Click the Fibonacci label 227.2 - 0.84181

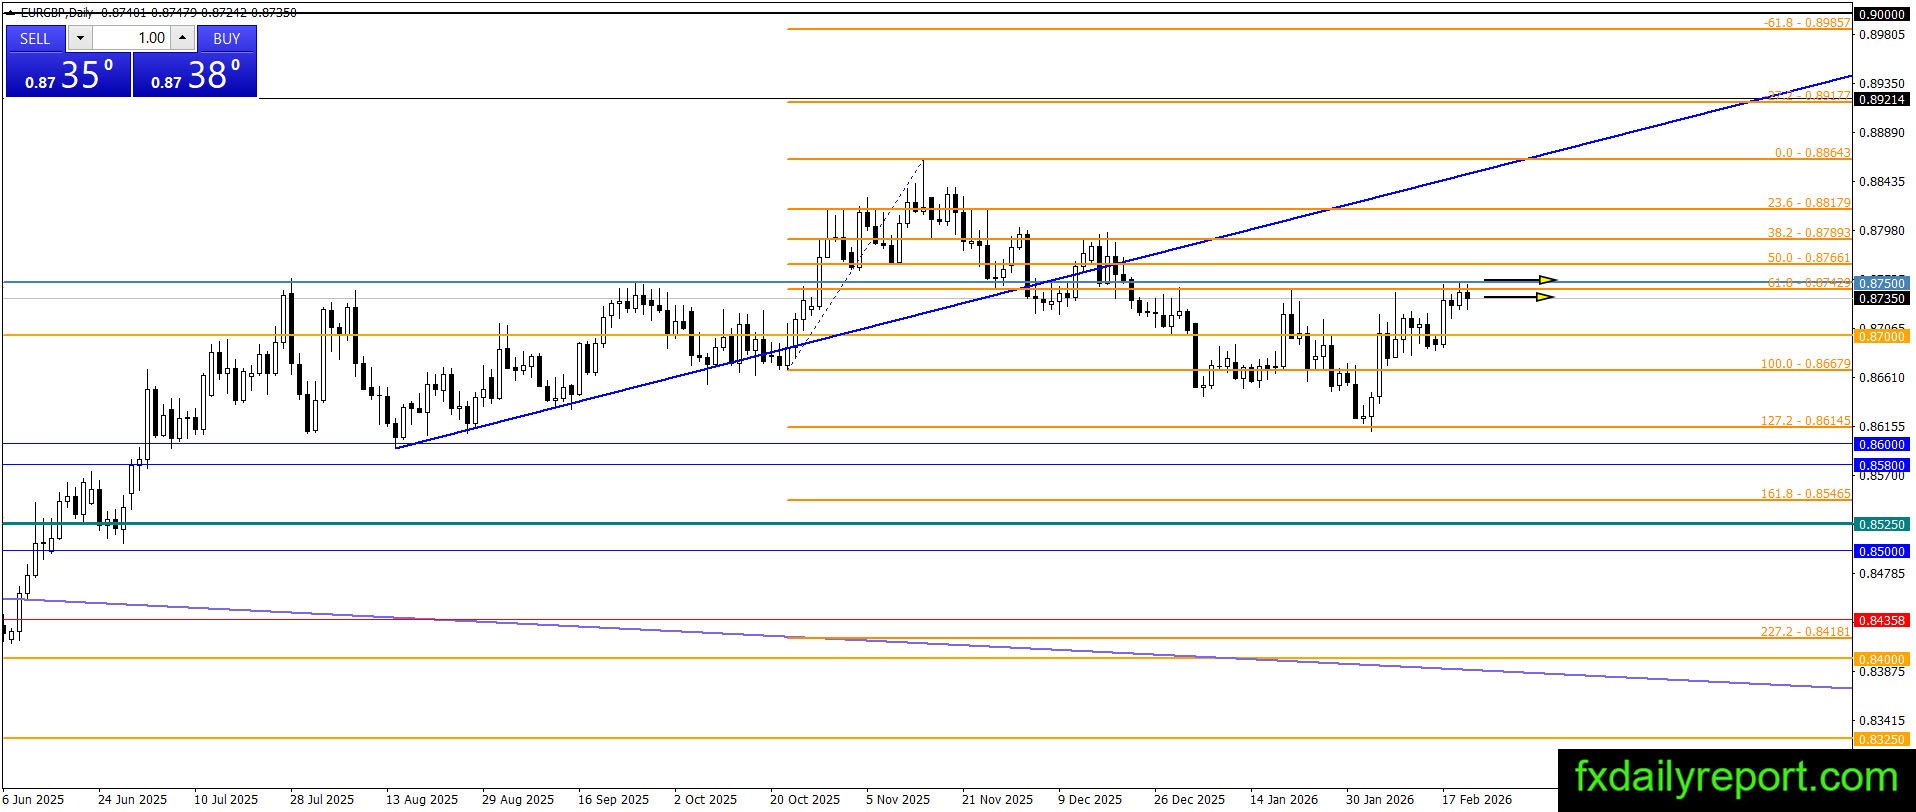[1806, 632]
